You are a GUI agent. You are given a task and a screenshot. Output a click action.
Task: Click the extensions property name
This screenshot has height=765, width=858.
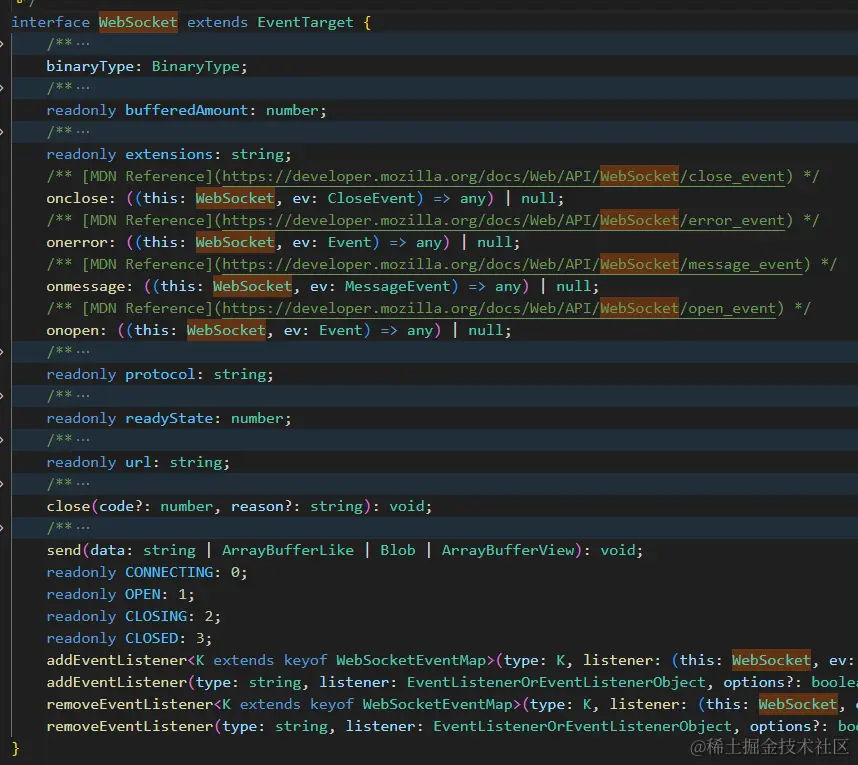(x=169, y=155)
